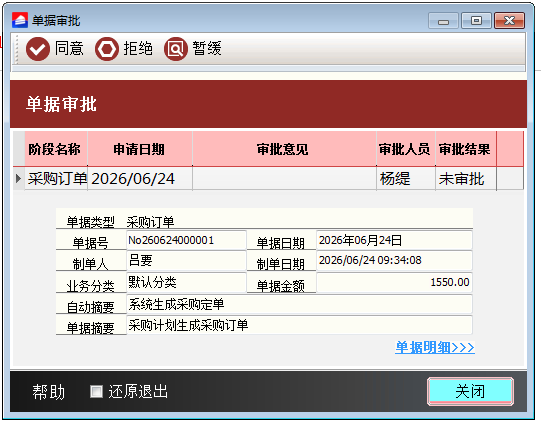
Task: Maximize the 单据审批 window
Action: (476, 21)
